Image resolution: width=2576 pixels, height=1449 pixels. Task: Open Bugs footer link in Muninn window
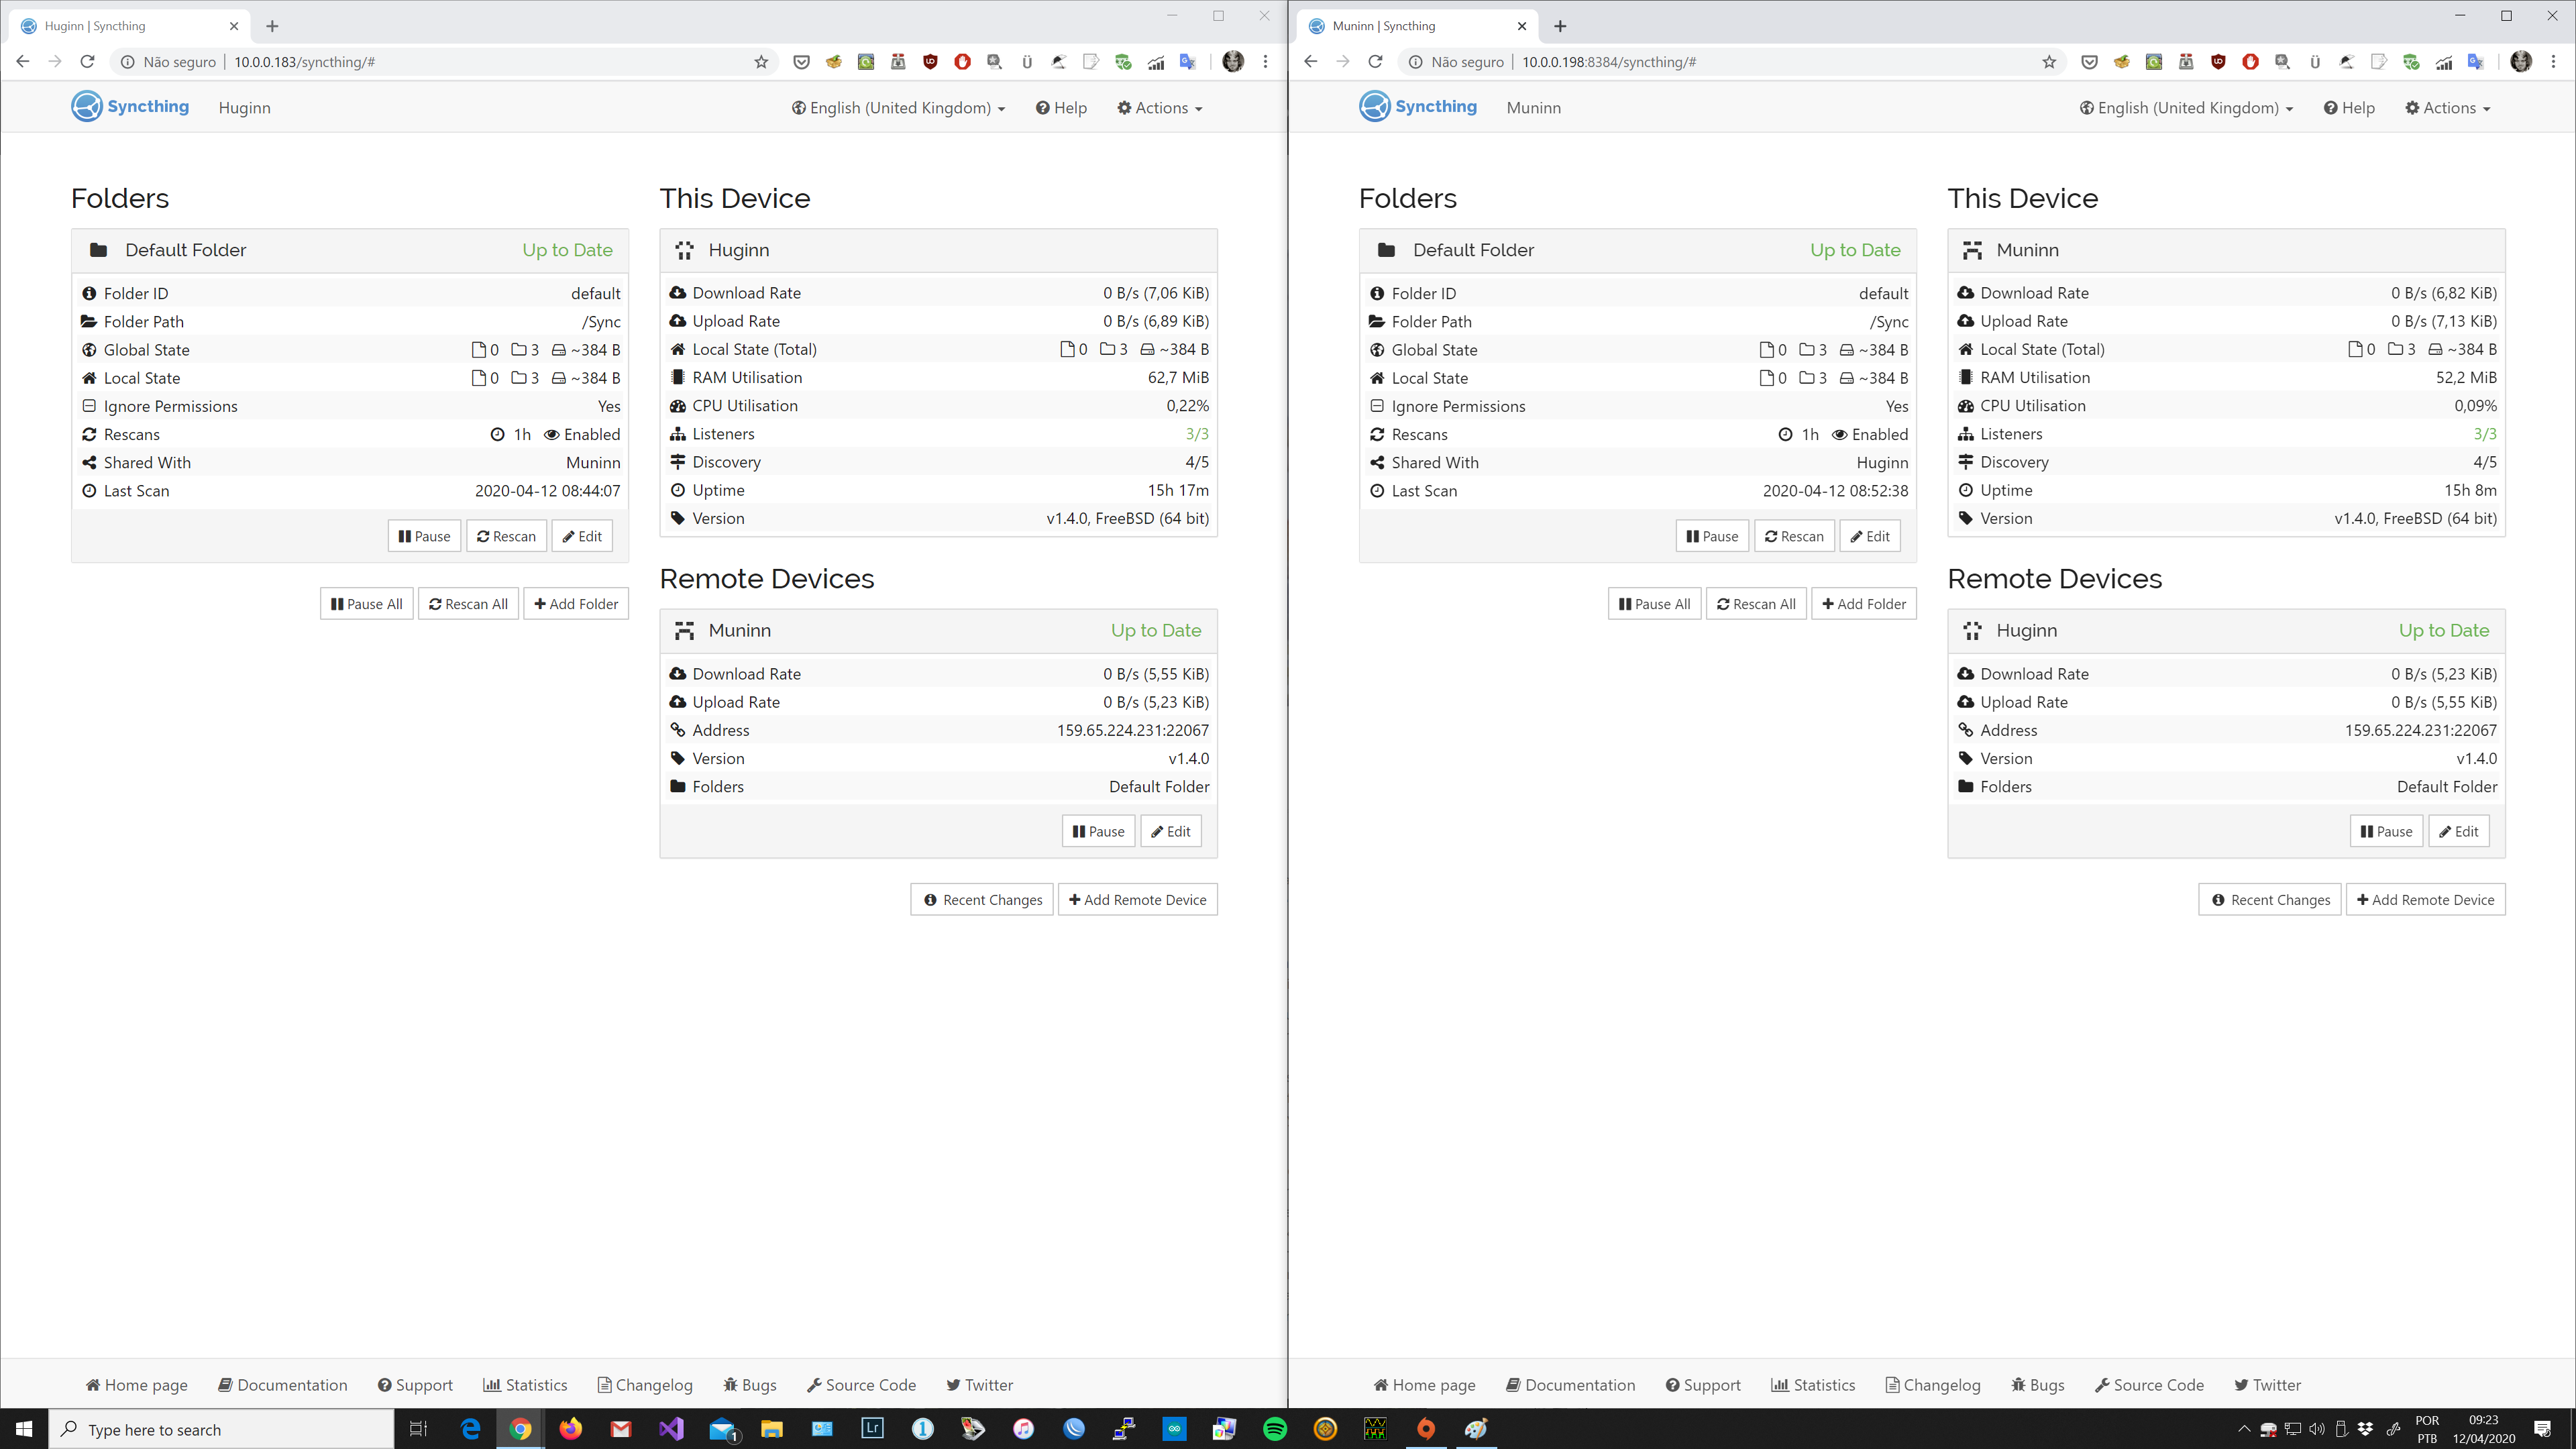2037,1385
